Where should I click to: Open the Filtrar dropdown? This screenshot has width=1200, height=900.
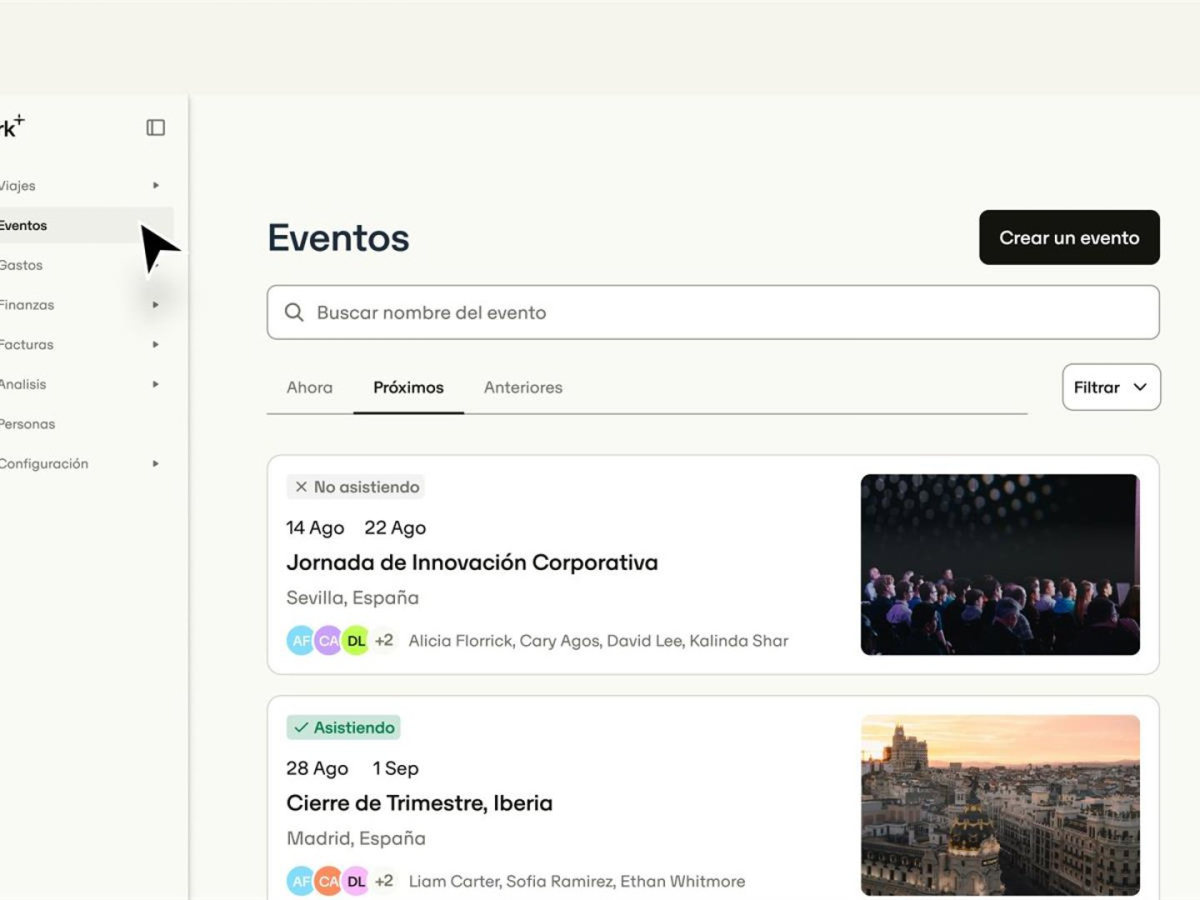tap(1111, 387)
